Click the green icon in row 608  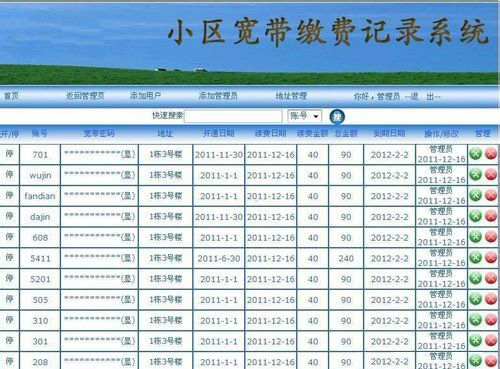click(475, 236)
